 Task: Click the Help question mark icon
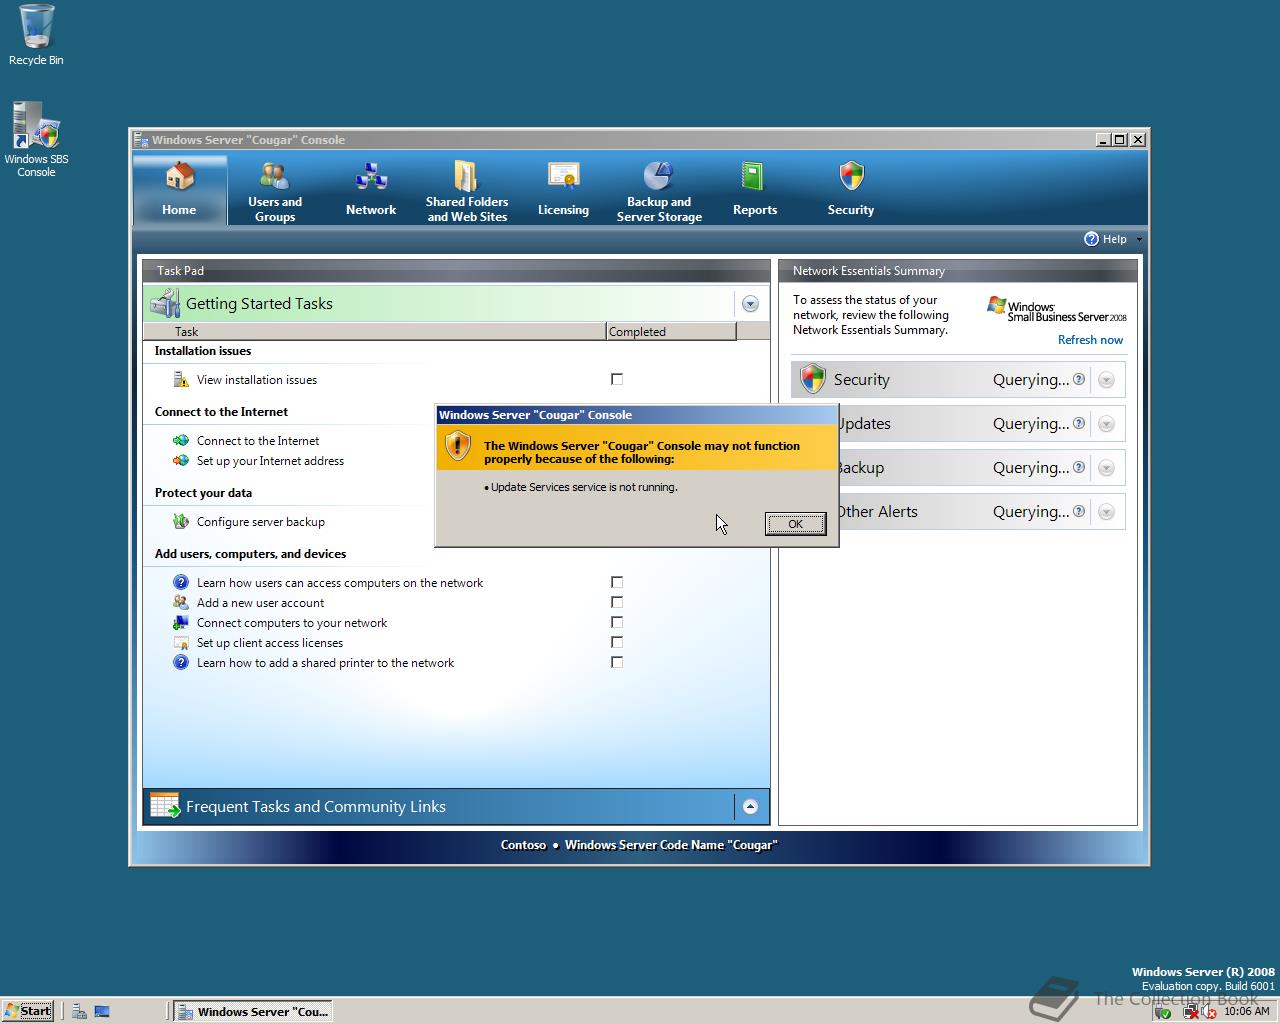click(1091, 239)
